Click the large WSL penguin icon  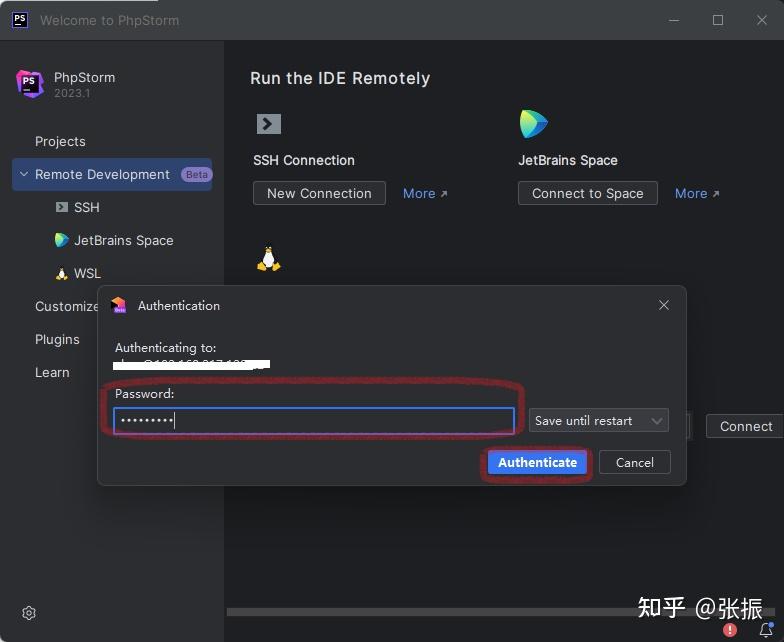coord(268,258)
